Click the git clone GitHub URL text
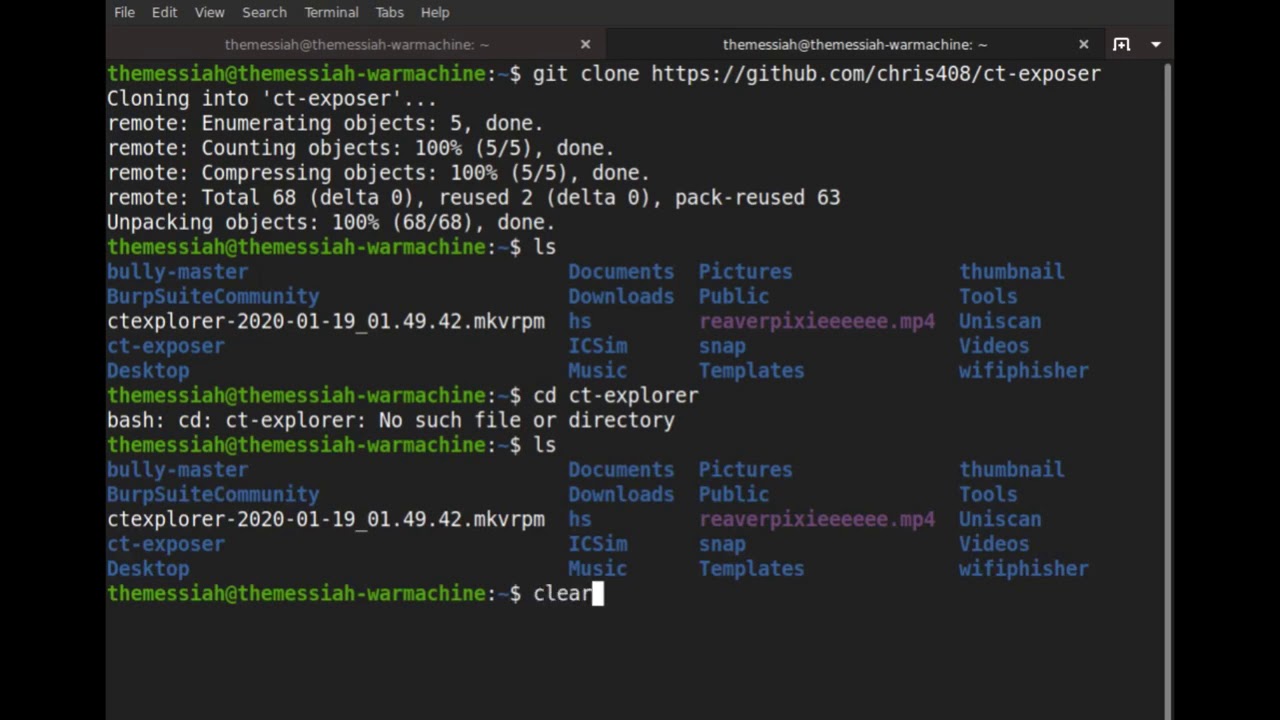 (x=876, y=74)
